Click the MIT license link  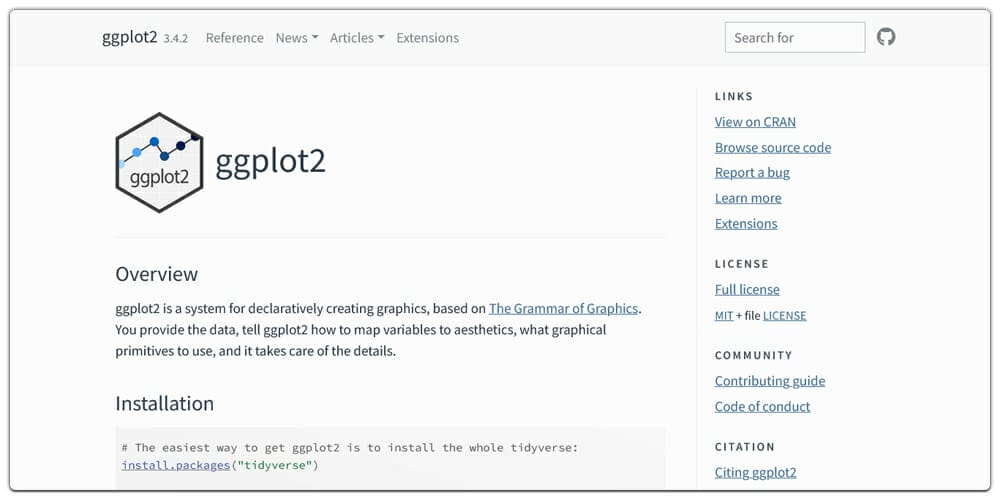coord(724,316)
